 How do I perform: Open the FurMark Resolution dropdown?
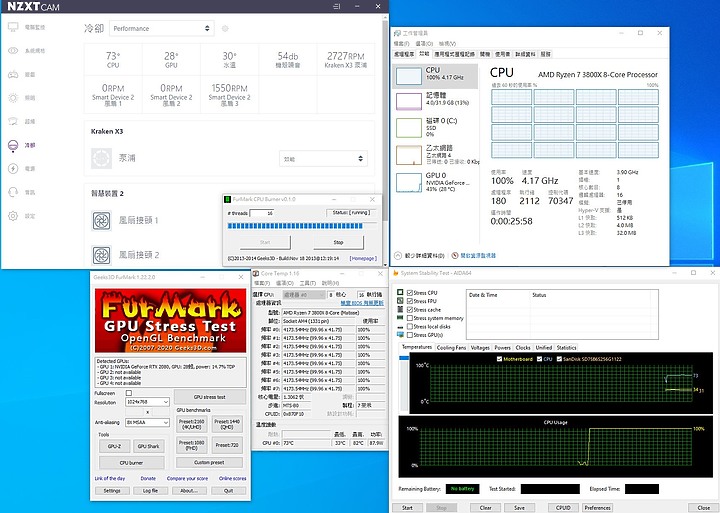[x=147, y=402]
